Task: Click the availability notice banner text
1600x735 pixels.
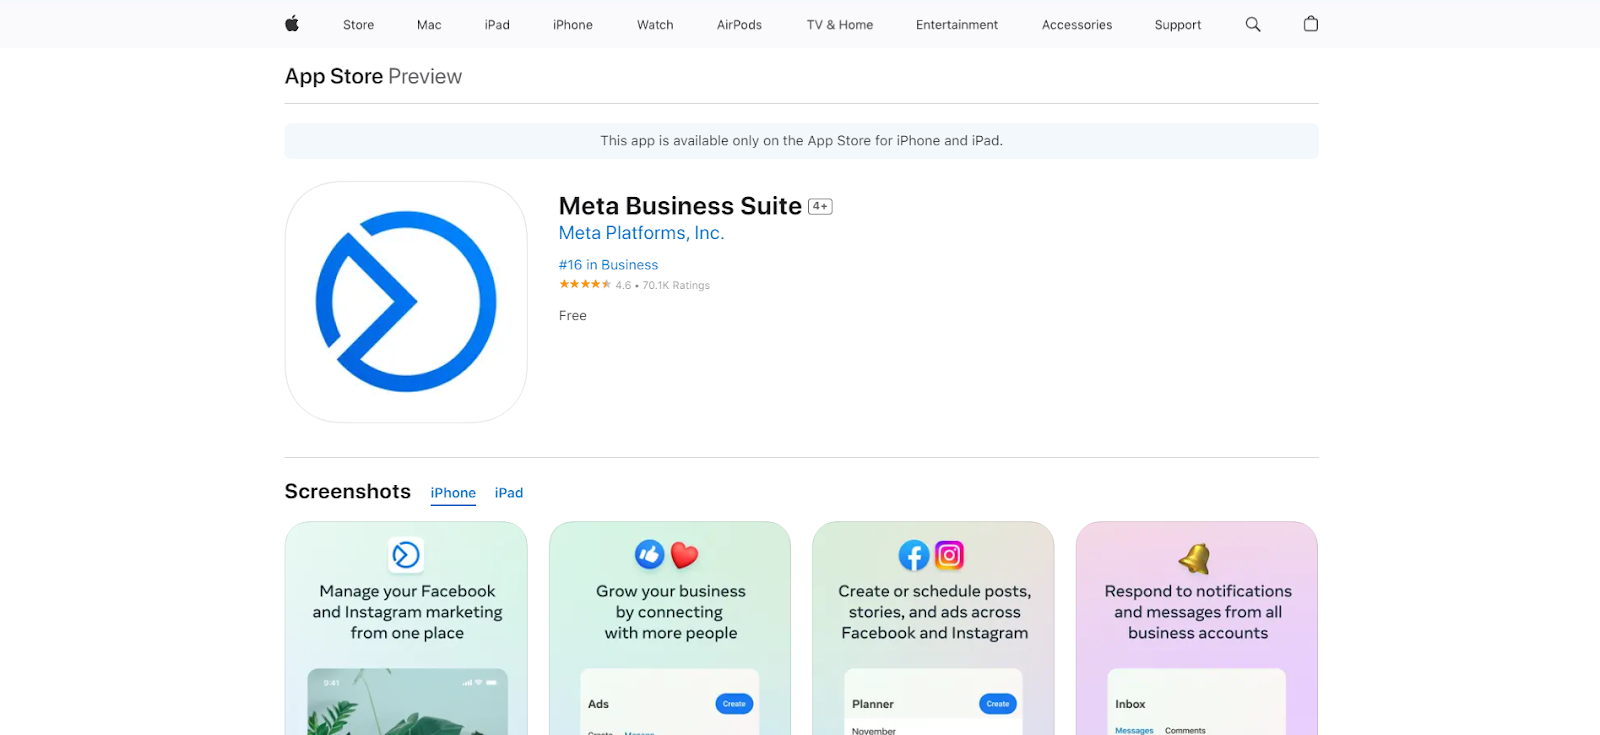Action: (x=801, y=141)
